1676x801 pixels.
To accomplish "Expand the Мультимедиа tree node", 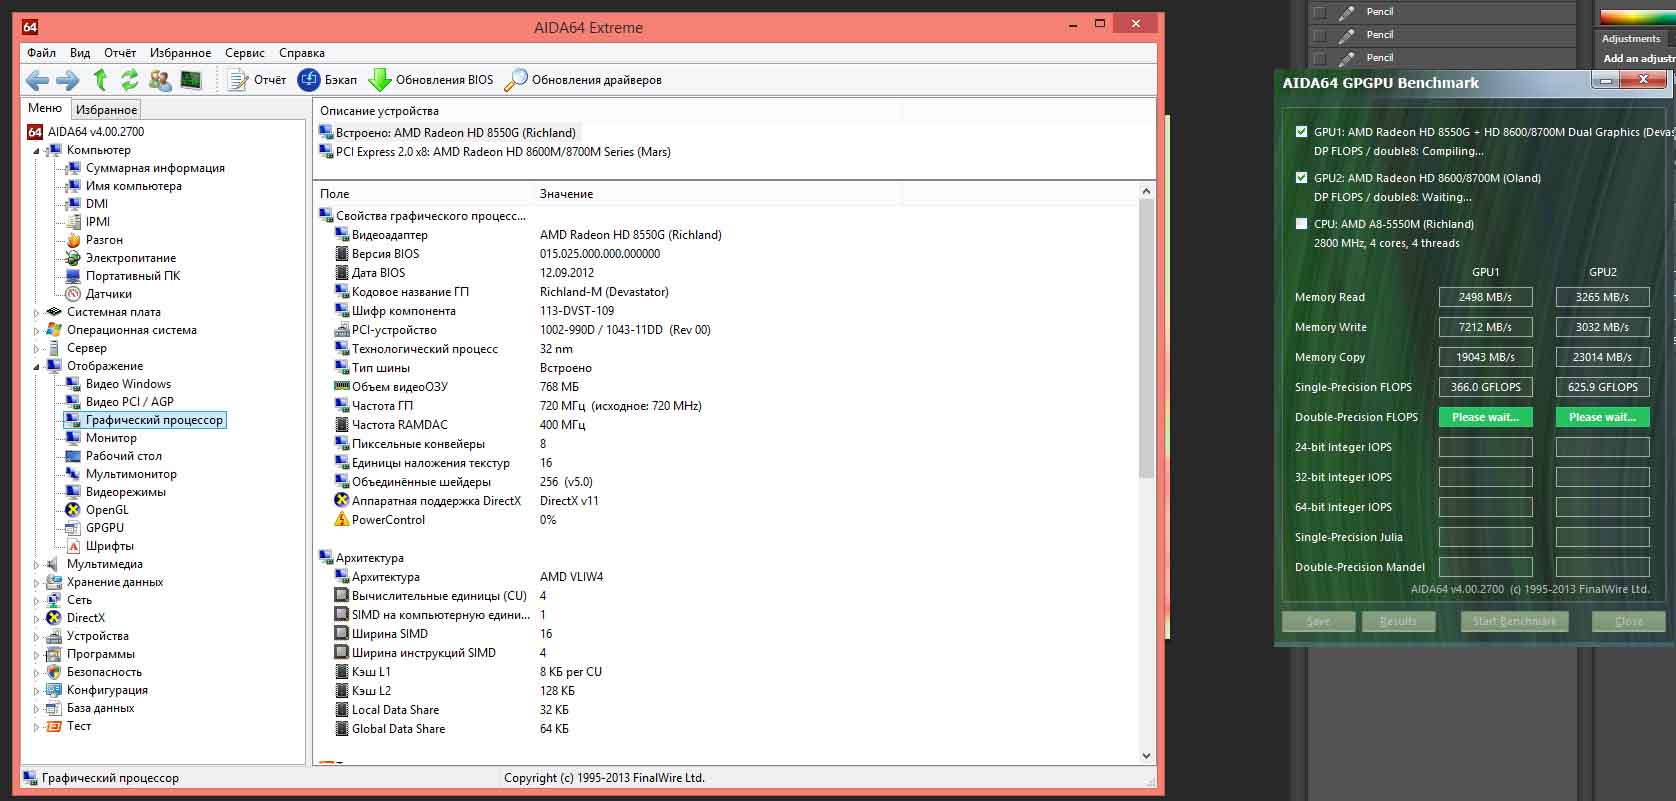I will click(37, 565).
